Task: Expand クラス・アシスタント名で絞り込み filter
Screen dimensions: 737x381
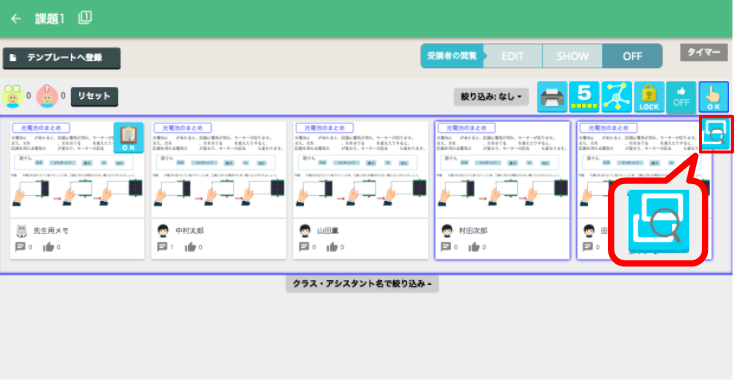Action: click(362, 284)
